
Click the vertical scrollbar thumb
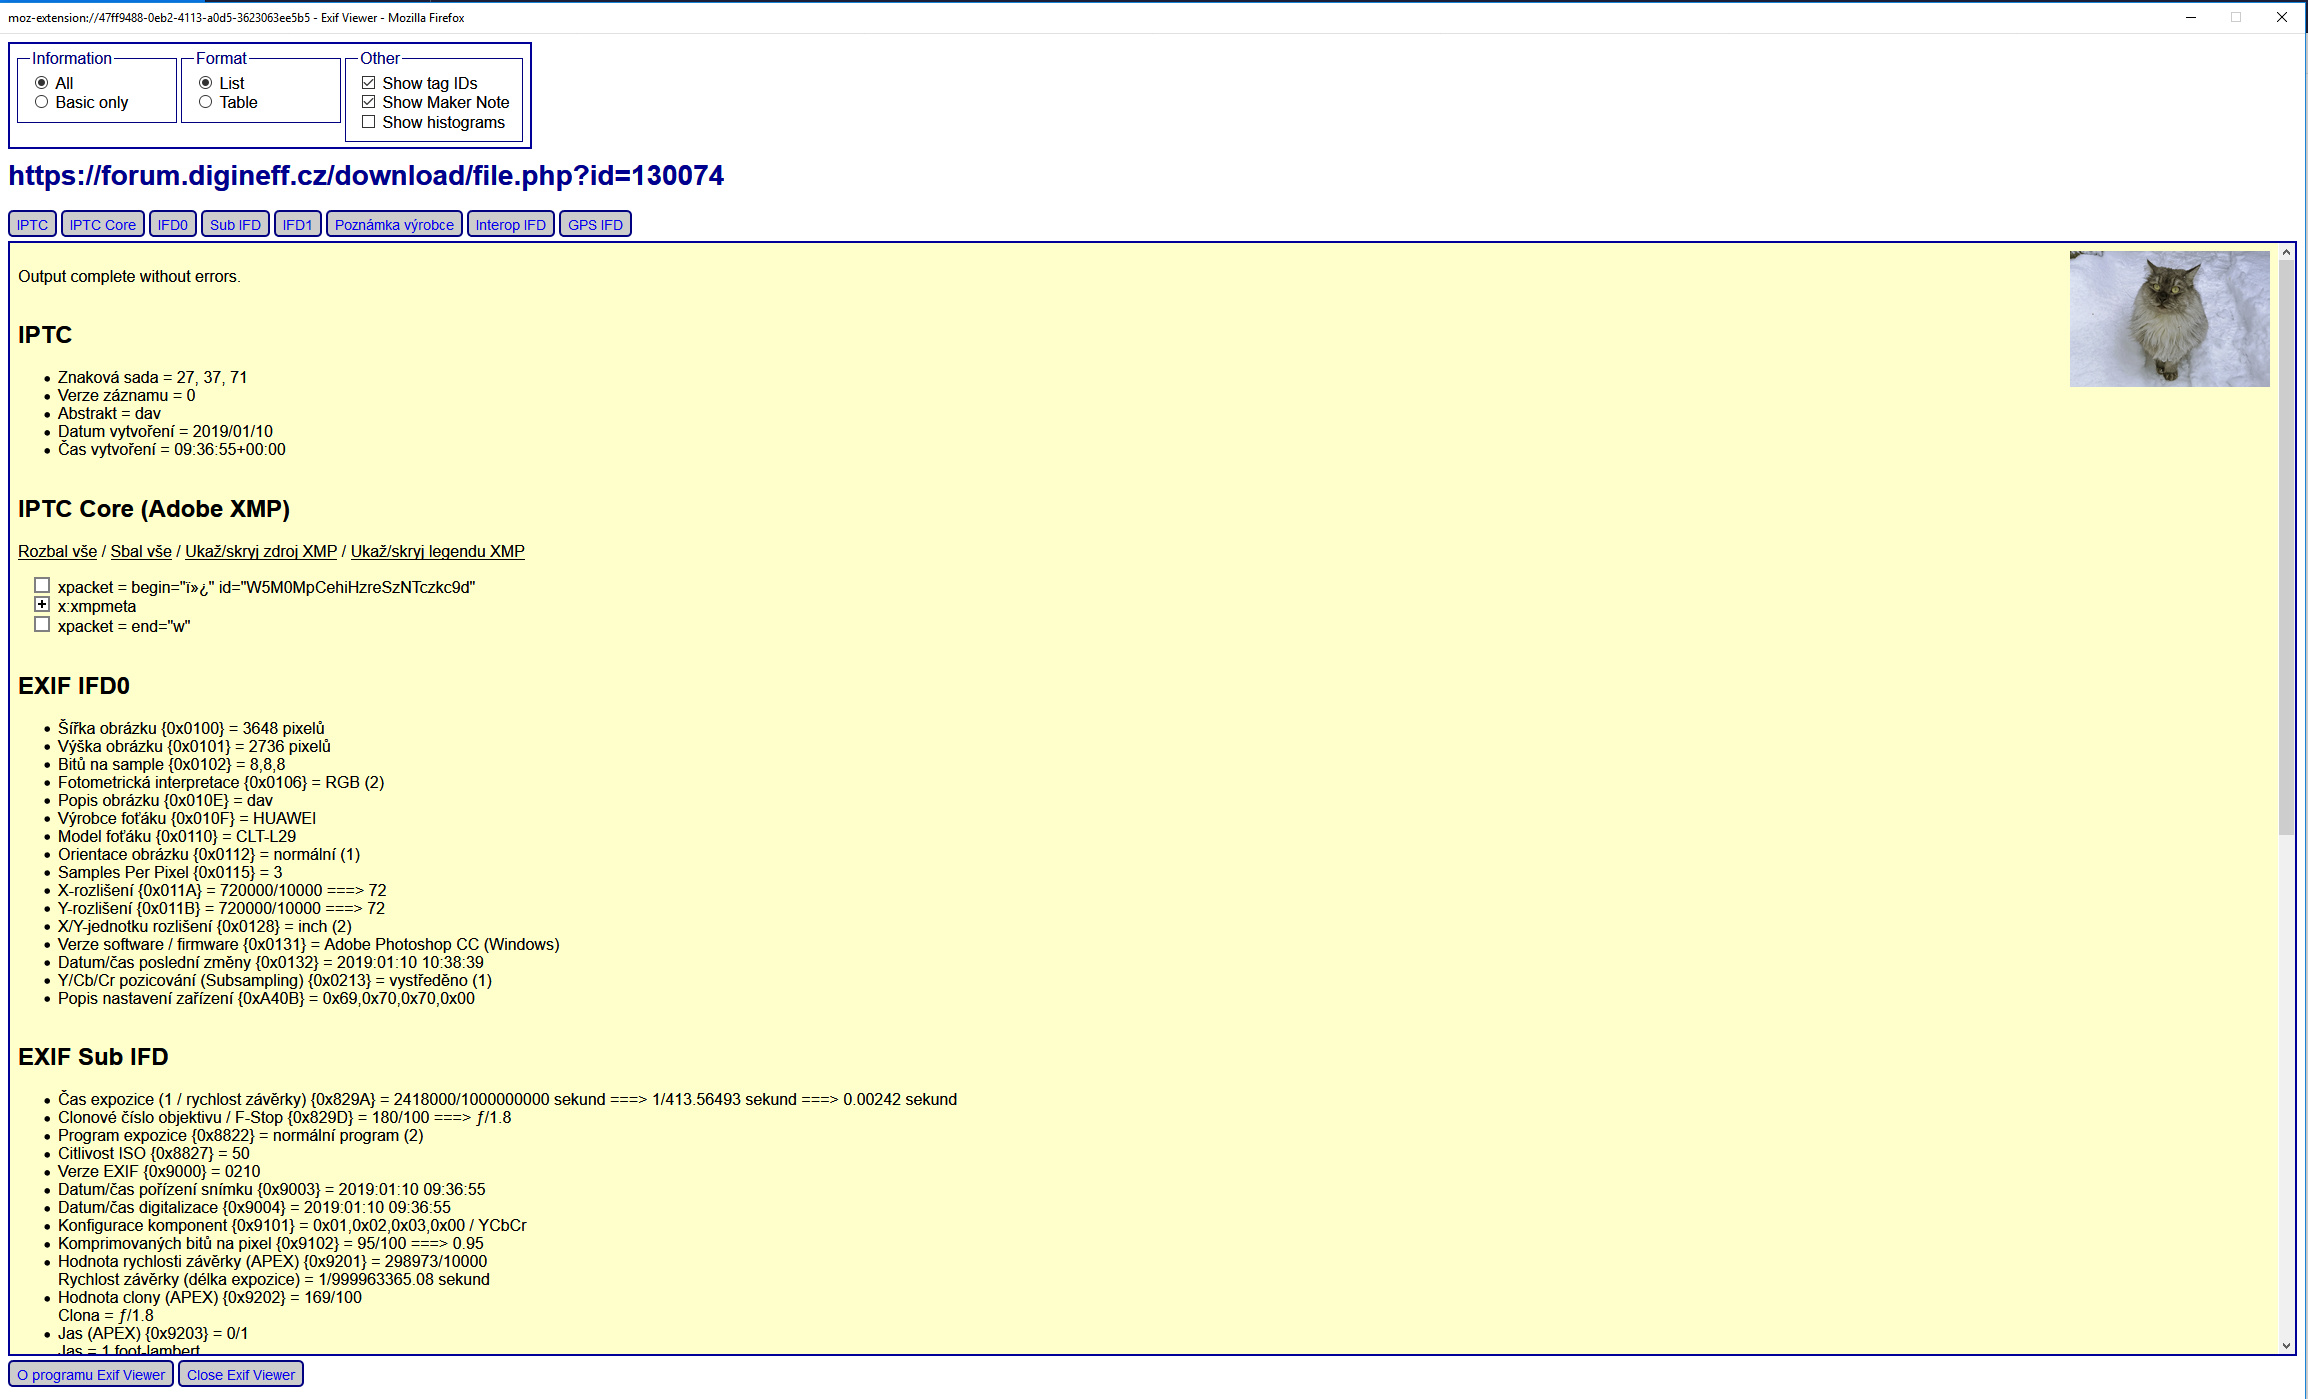tap(2286, 545)
